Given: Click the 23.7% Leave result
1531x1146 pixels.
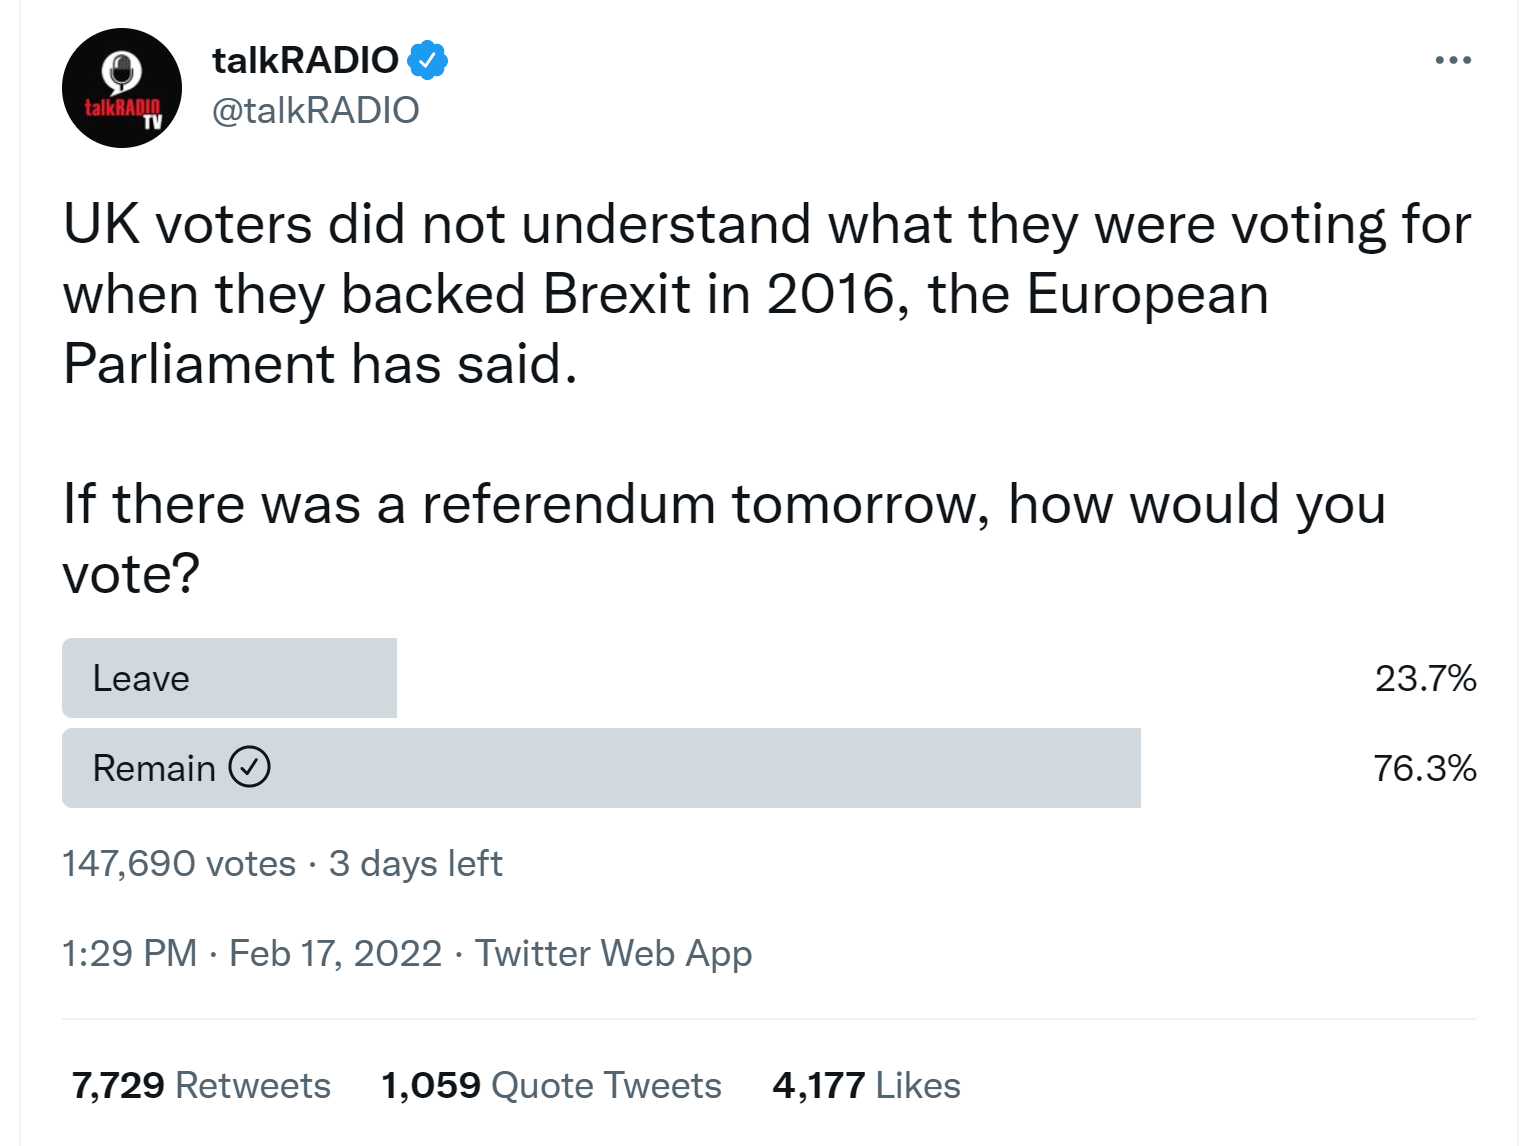Looking at the screenshot, I should tap(1425, 678).
